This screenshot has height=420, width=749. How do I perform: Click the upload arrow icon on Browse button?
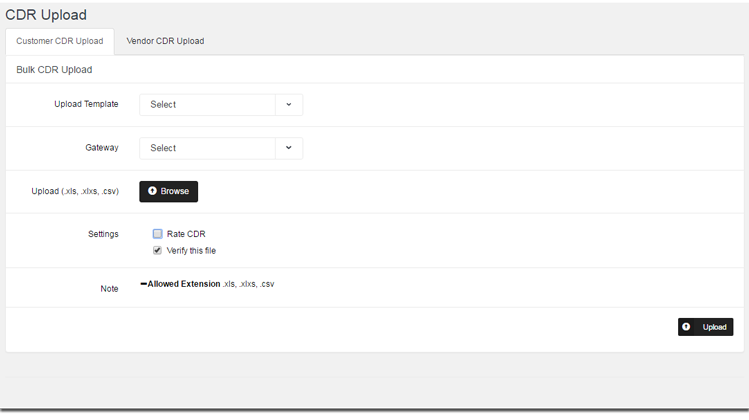coord(152,191)
